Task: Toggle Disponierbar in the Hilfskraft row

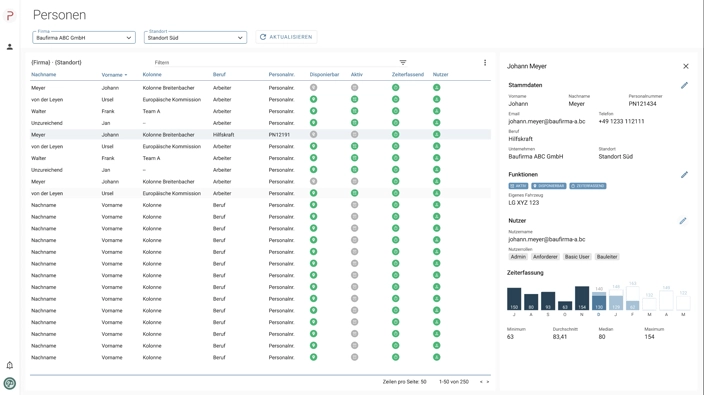Action: point(313,134)
